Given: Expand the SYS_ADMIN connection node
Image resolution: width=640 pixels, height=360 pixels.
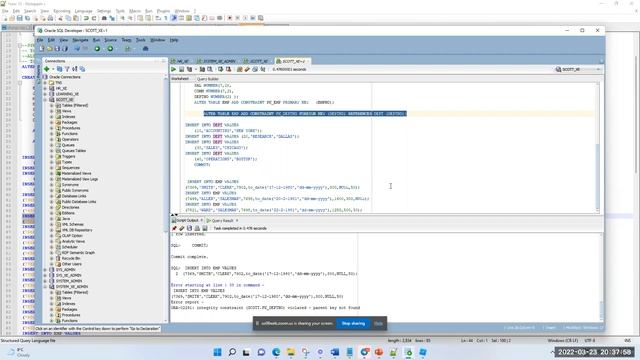Looking at the screenshot, I should click(x=45, y=270).
